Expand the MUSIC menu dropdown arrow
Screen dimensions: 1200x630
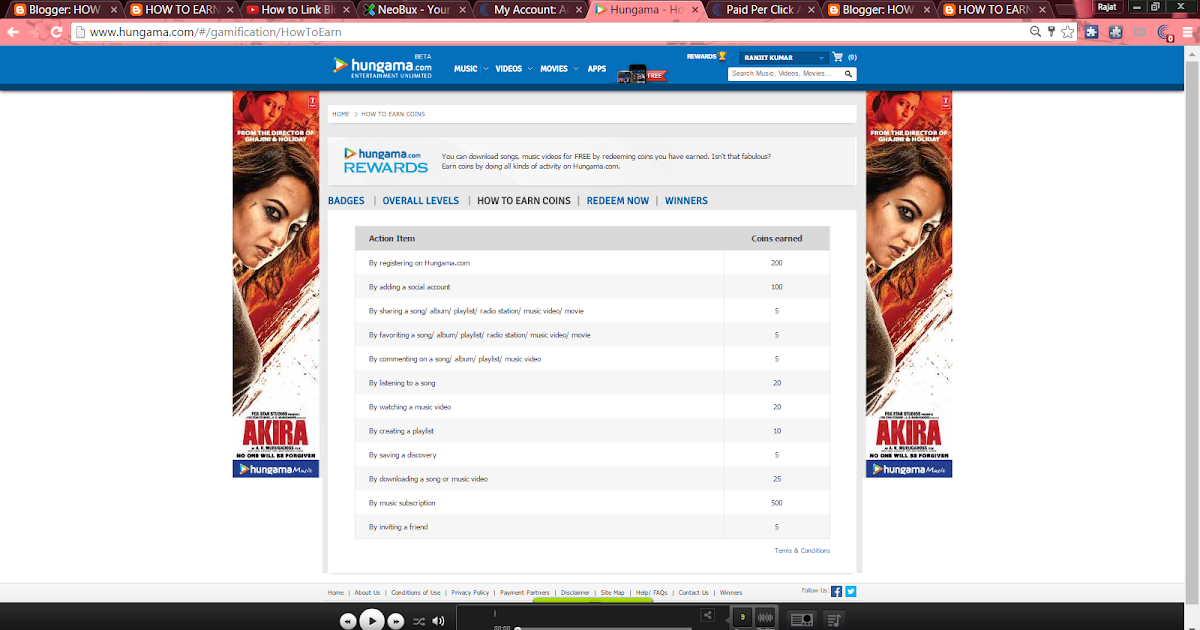pos(486,69)
